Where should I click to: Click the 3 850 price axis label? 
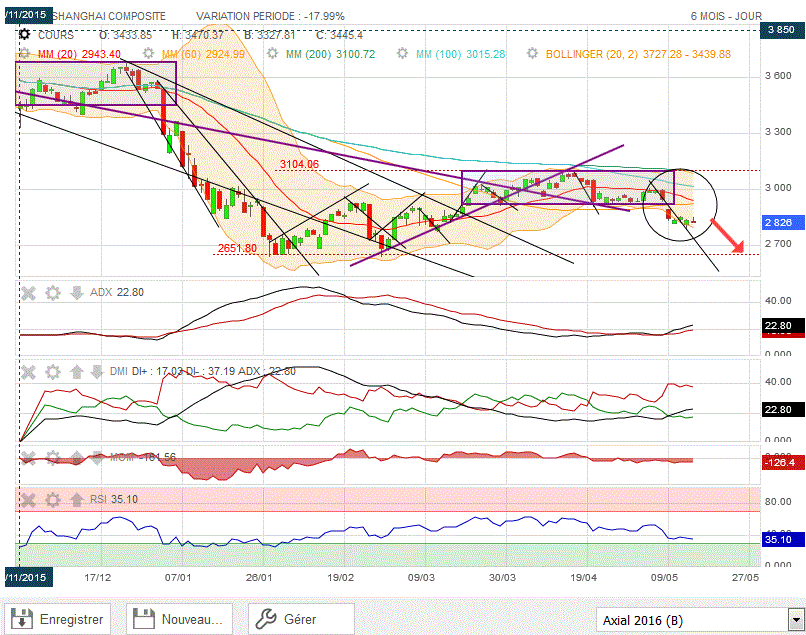click(780, 30)
